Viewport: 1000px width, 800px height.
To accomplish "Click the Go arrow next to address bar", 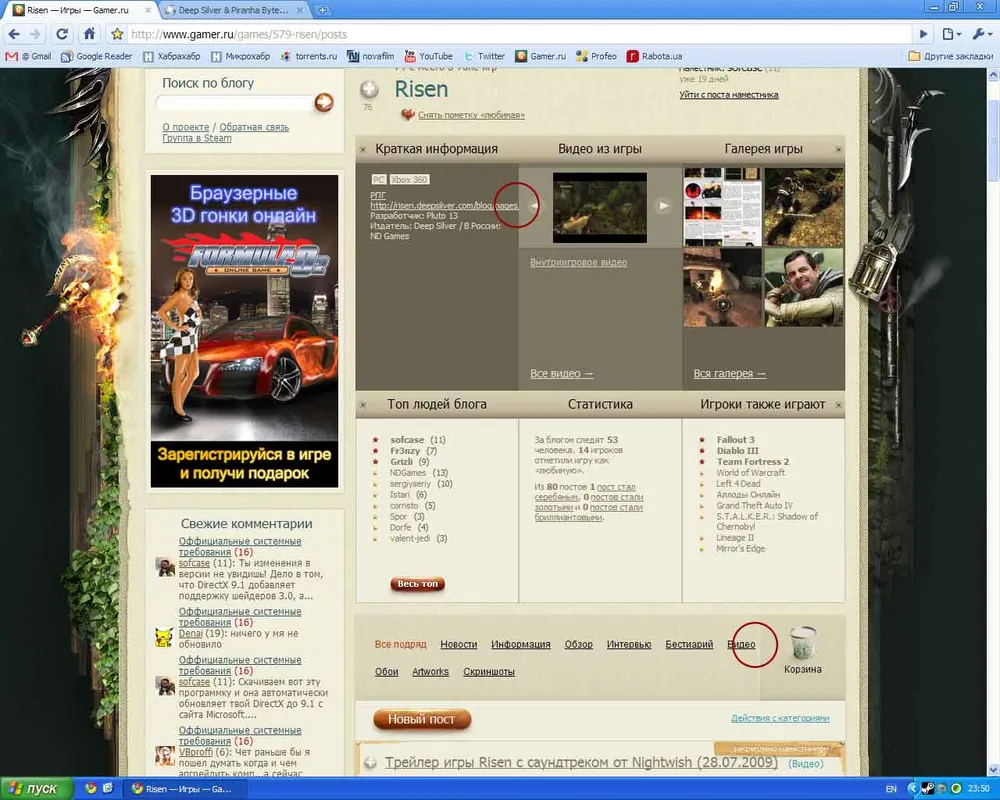I will point(923,34).
